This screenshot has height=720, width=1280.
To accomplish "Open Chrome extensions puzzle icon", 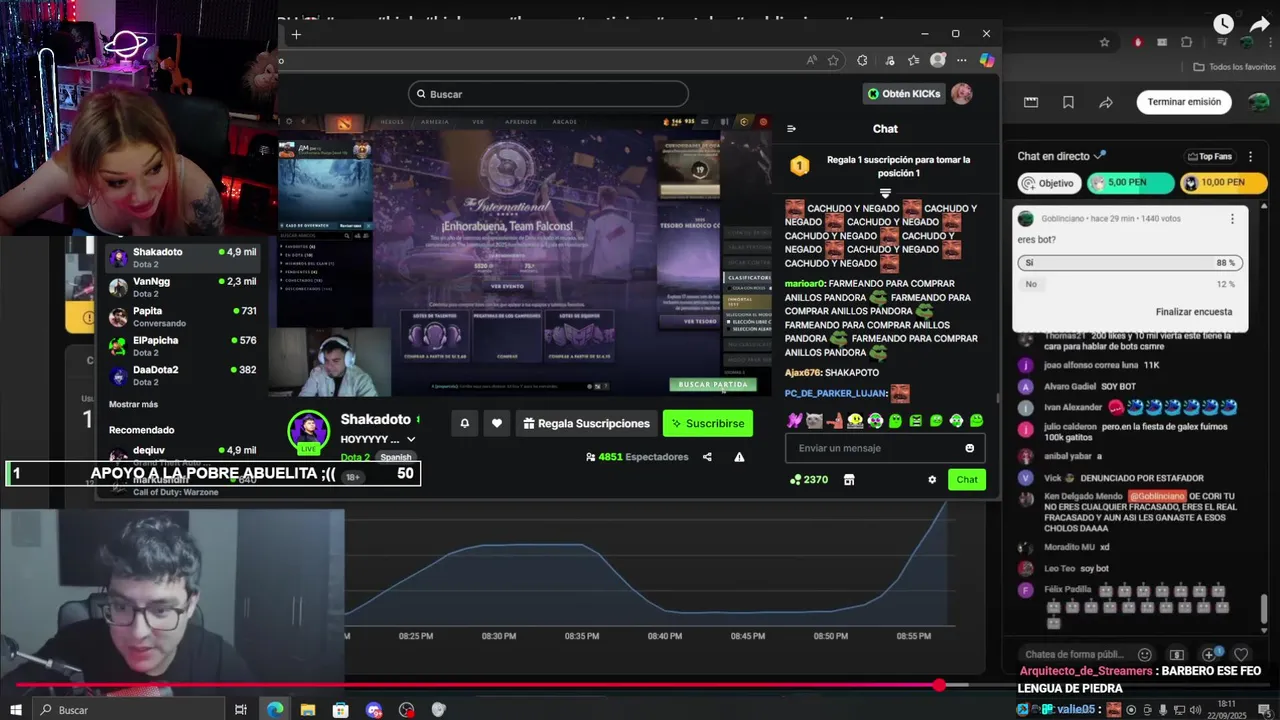I will (x=1186, y=42).
